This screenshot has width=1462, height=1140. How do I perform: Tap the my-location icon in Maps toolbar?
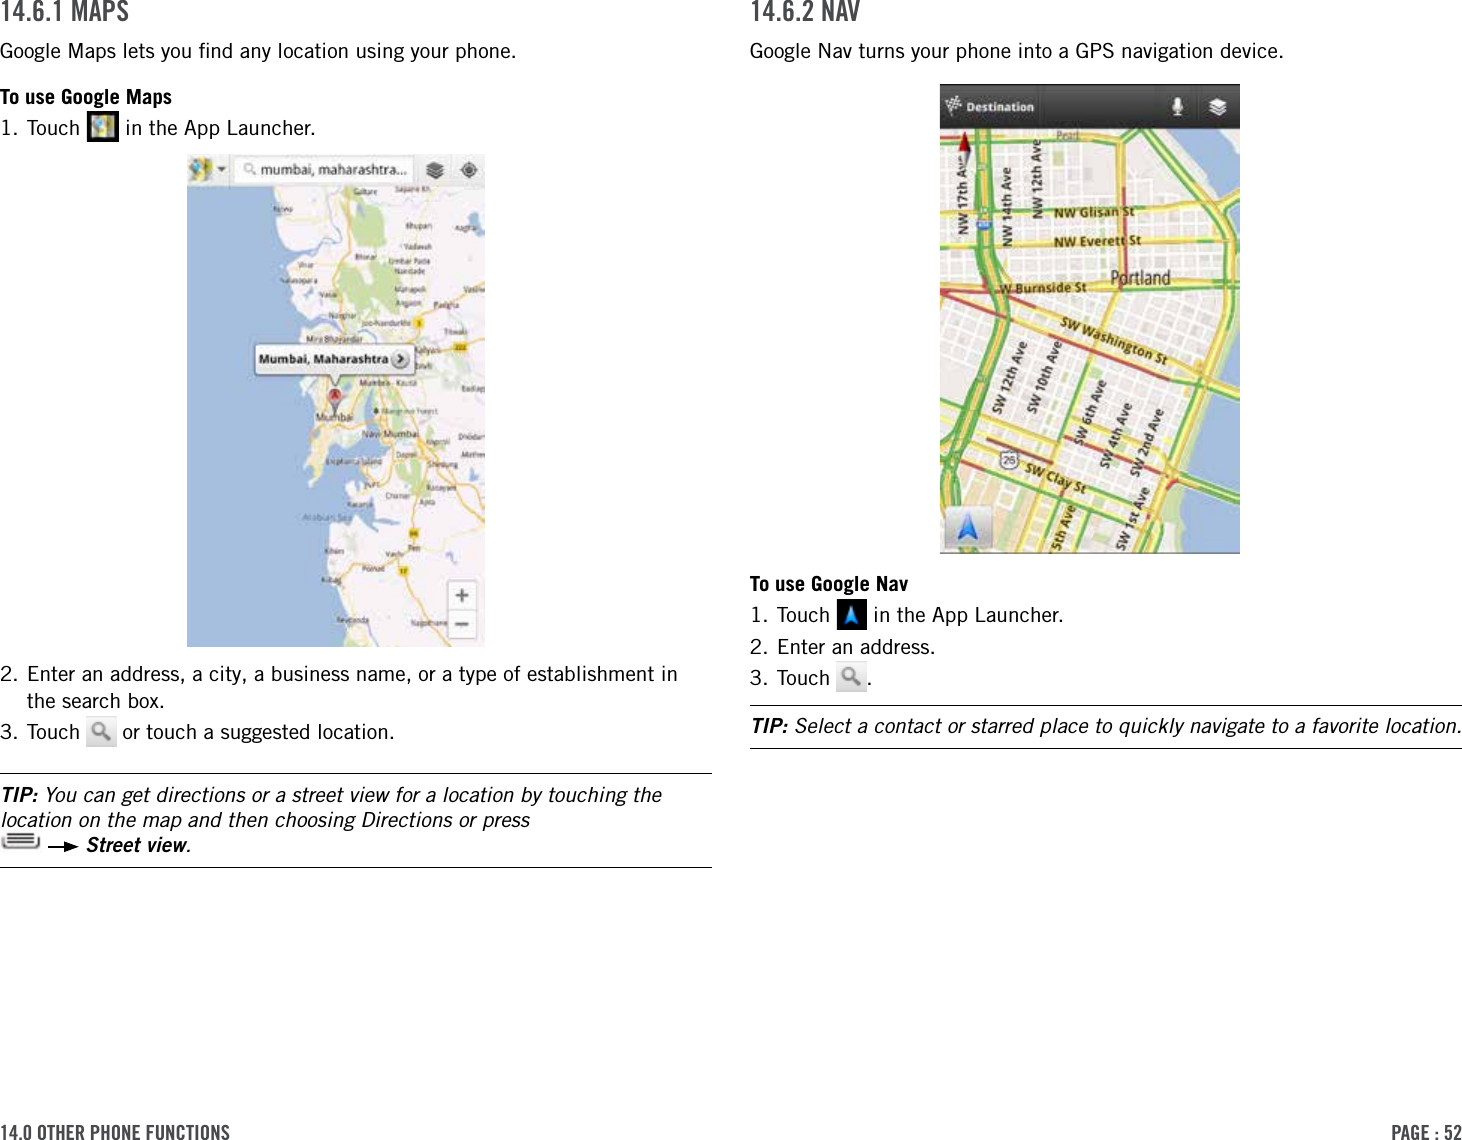coord(468,170)
